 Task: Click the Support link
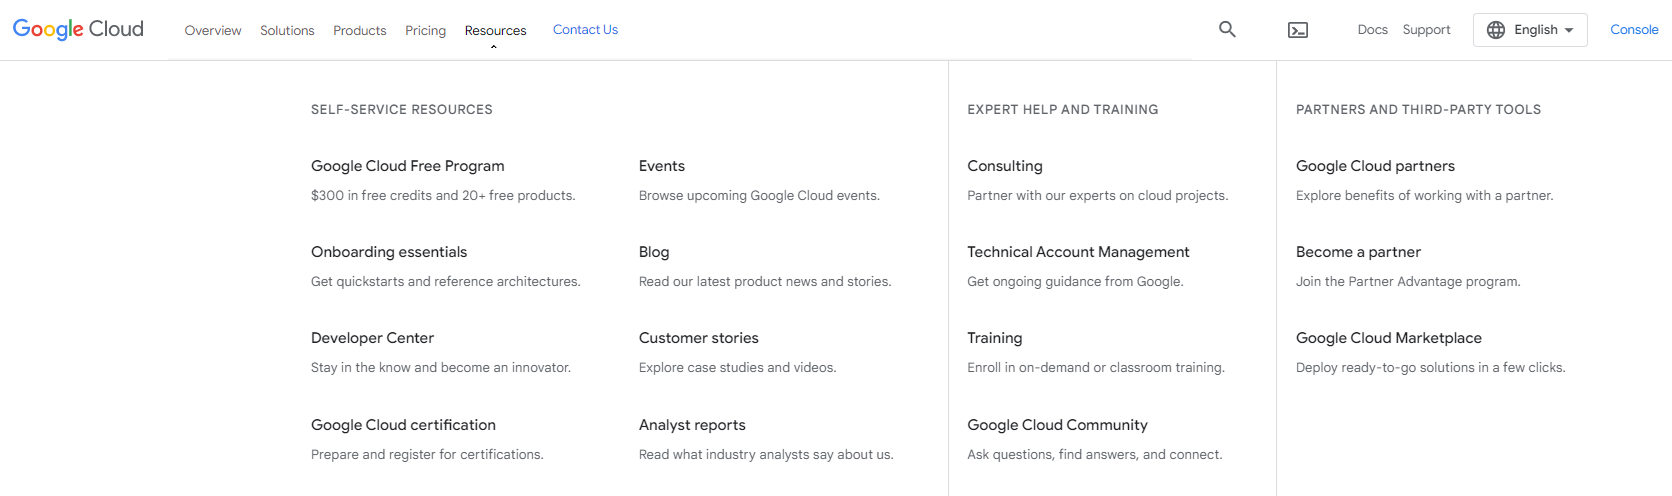(x=1426, y=30)
